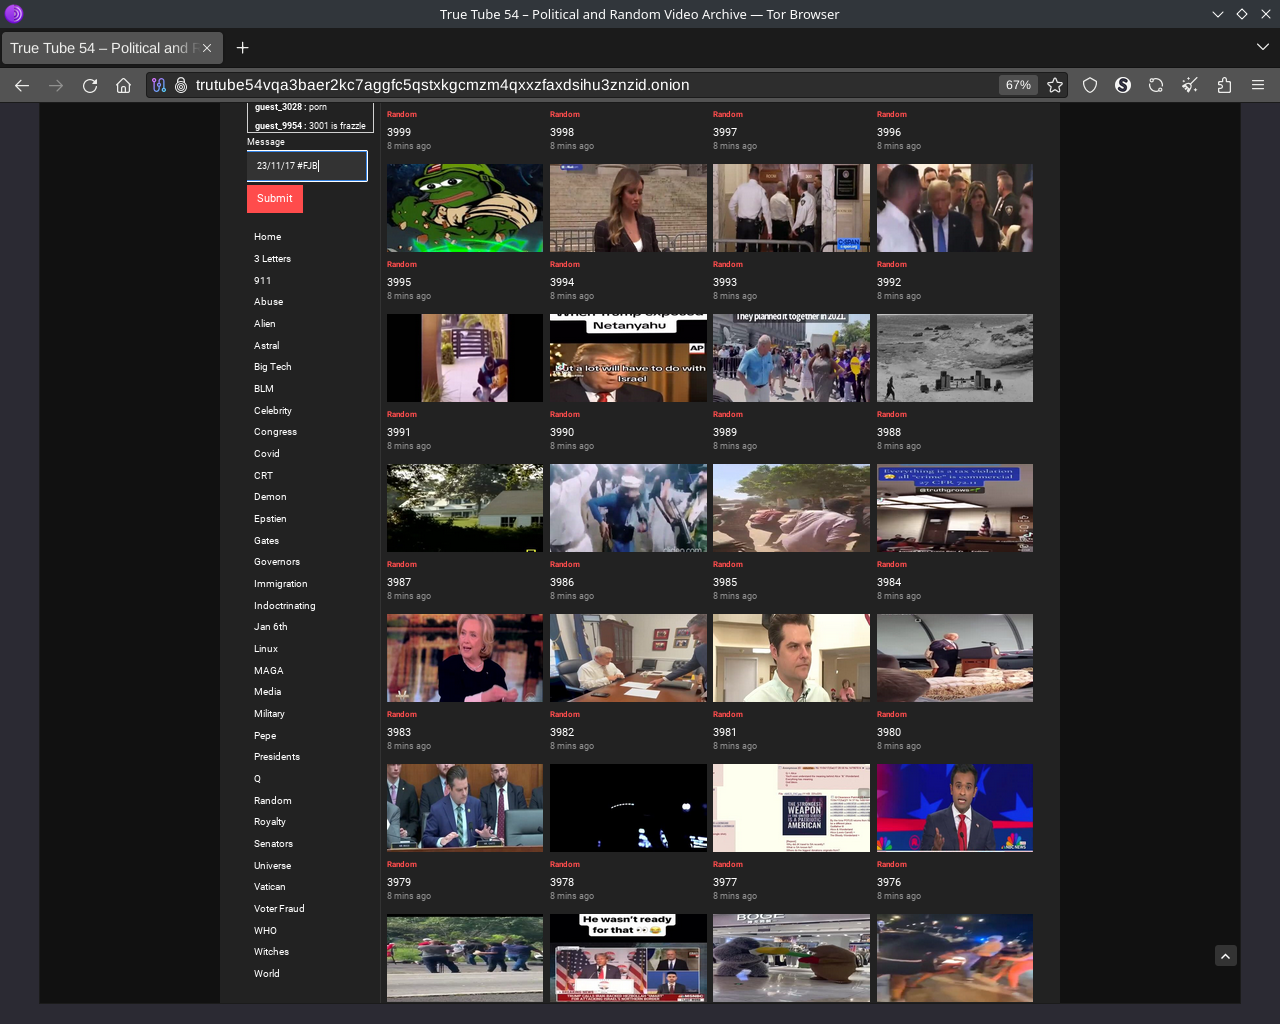Click the Random tag above 3979
1280x1024 pixels.
coord(402,864)
